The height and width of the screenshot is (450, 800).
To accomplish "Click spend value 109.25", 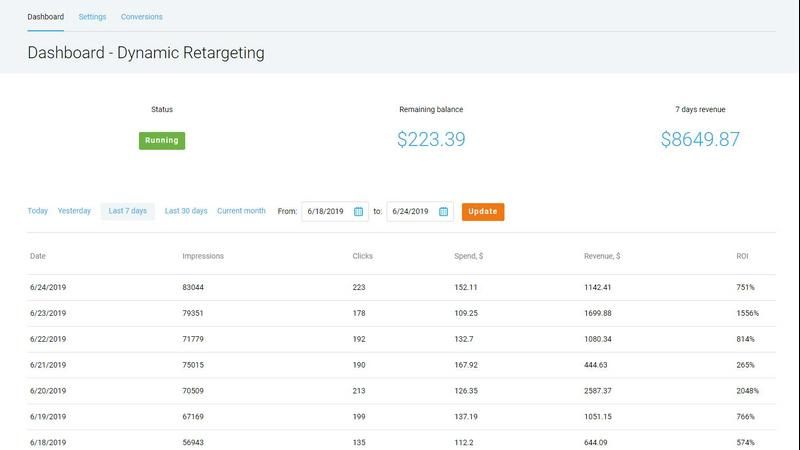I will (x=466, y=313).
